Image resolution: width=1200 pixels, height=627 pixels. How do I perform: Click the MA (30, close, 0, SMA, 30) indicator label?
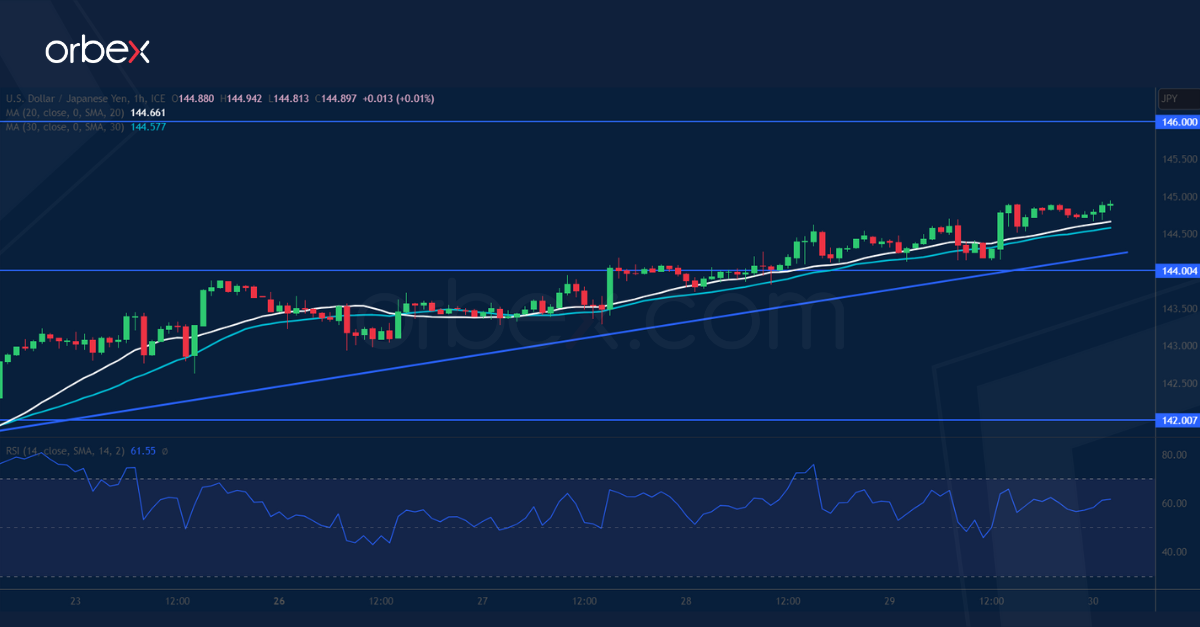click(65, 128)
